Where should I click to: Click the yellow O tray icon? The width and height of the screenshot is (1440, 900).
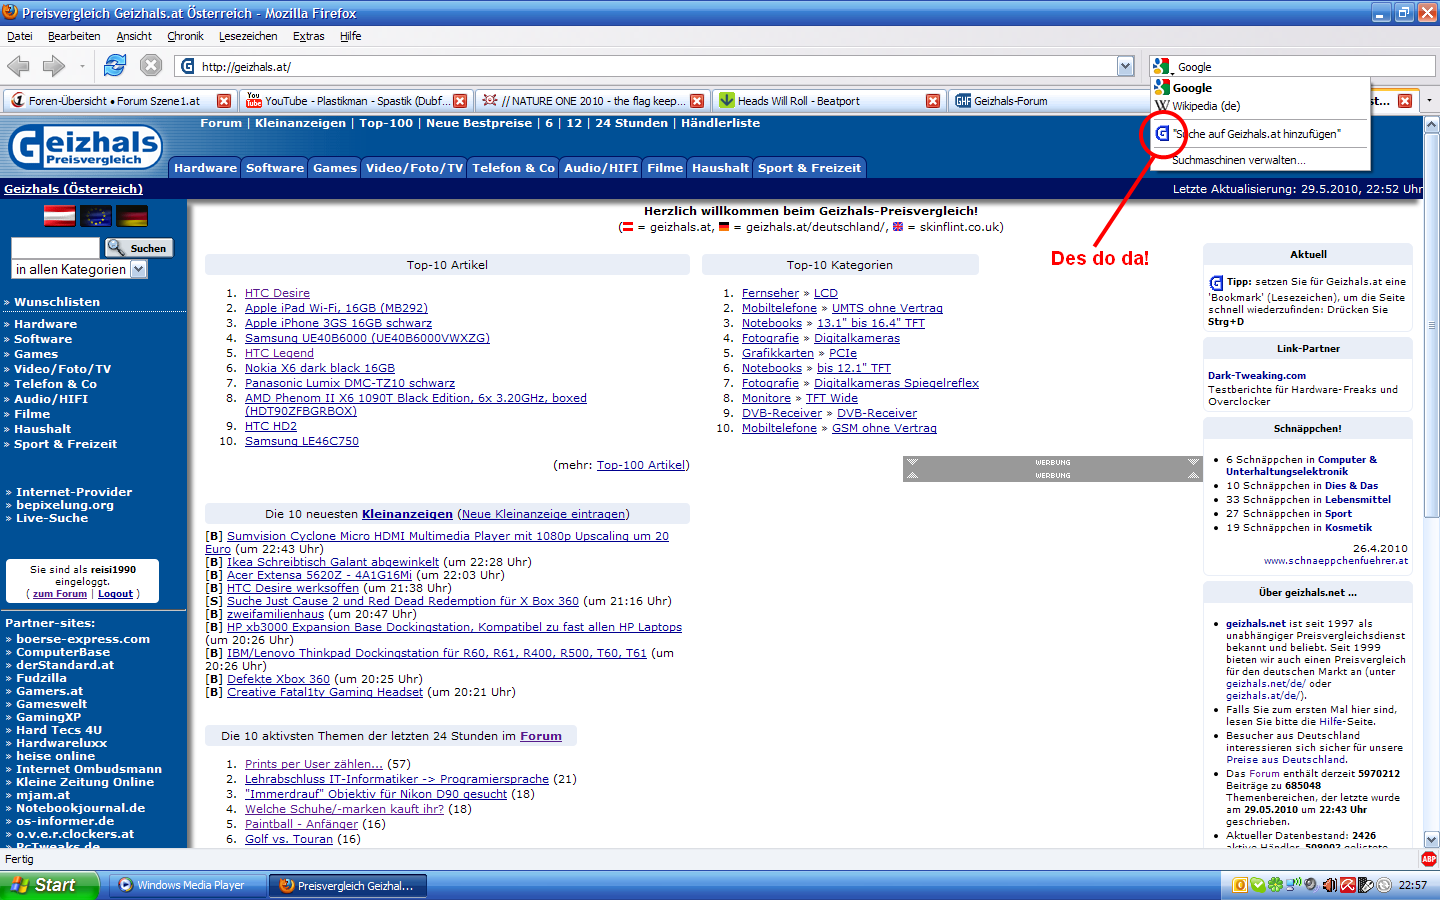point(1240,885)
